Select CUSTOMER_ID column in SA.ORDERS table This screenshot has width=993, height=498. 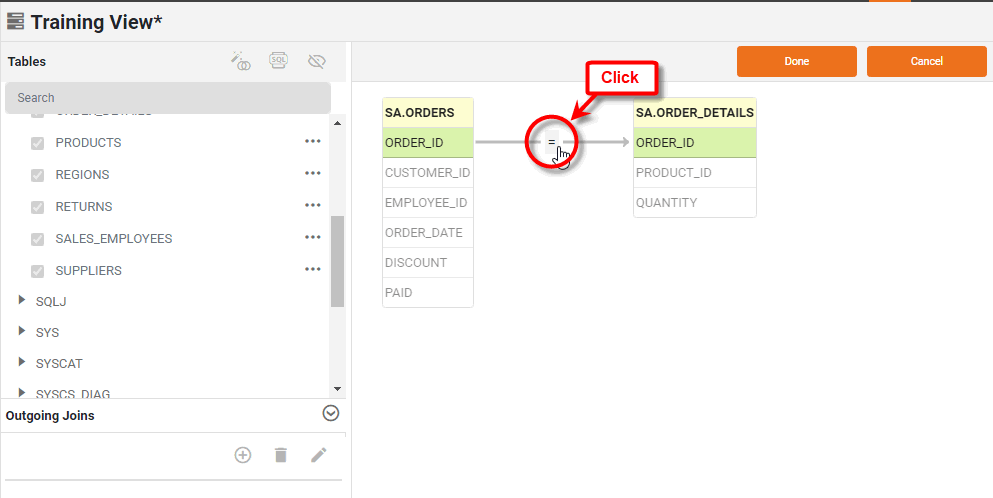coord(427,173)
